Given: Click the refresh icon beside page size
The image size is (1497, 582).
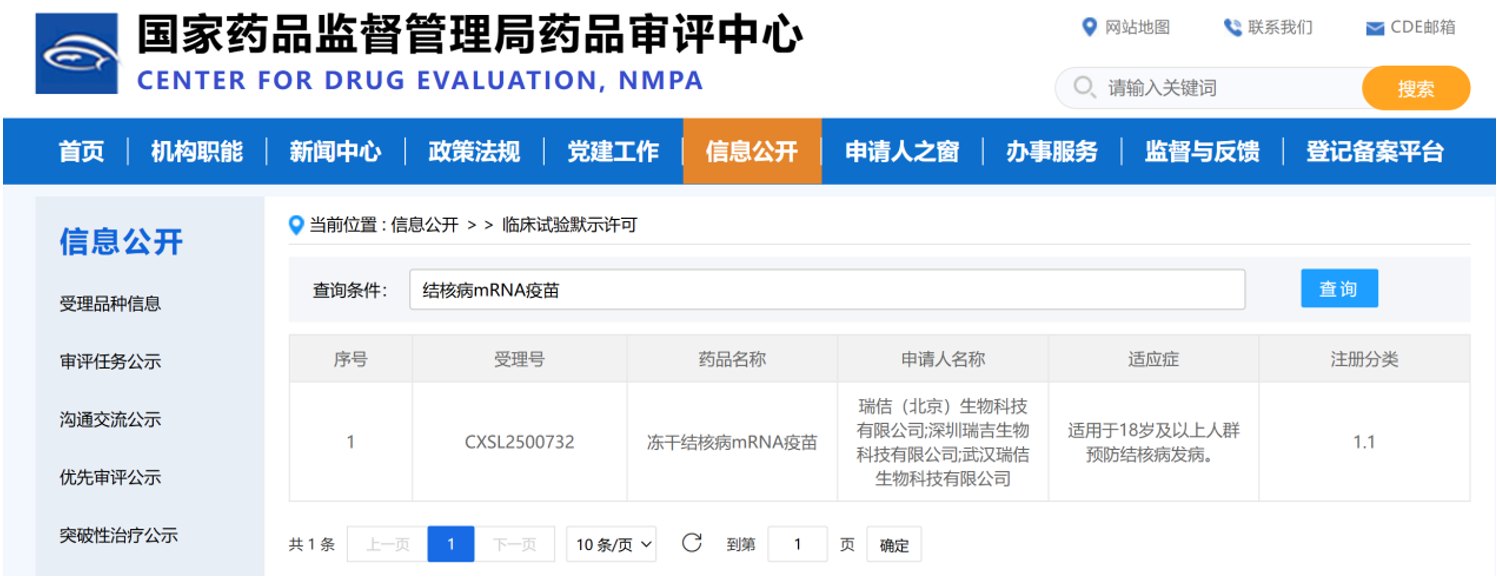Looking at the screenshot, I should (x=691, y=543).
